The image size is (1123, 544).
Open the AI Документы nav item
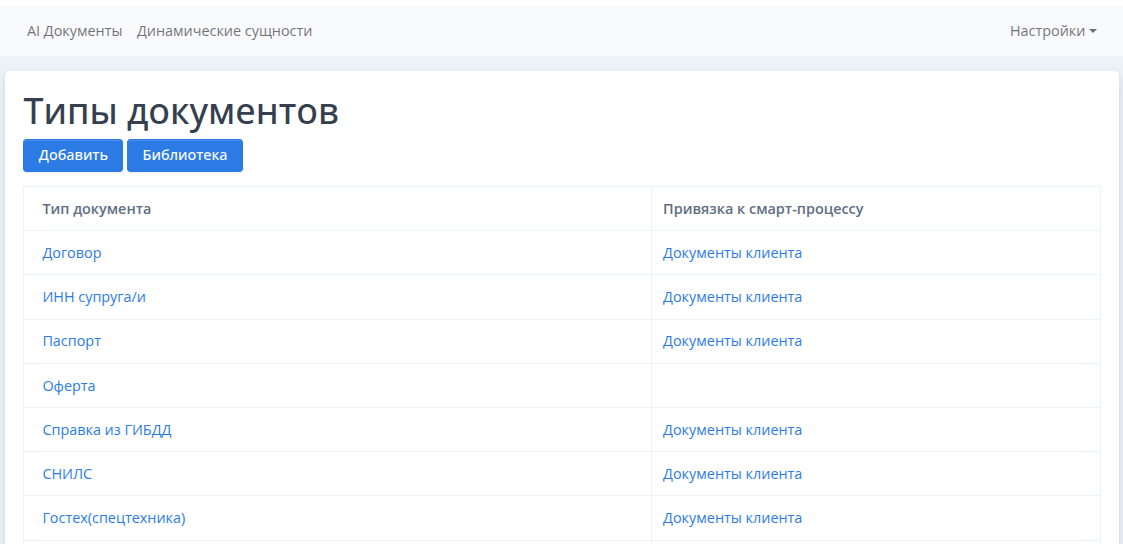point(74,31)
